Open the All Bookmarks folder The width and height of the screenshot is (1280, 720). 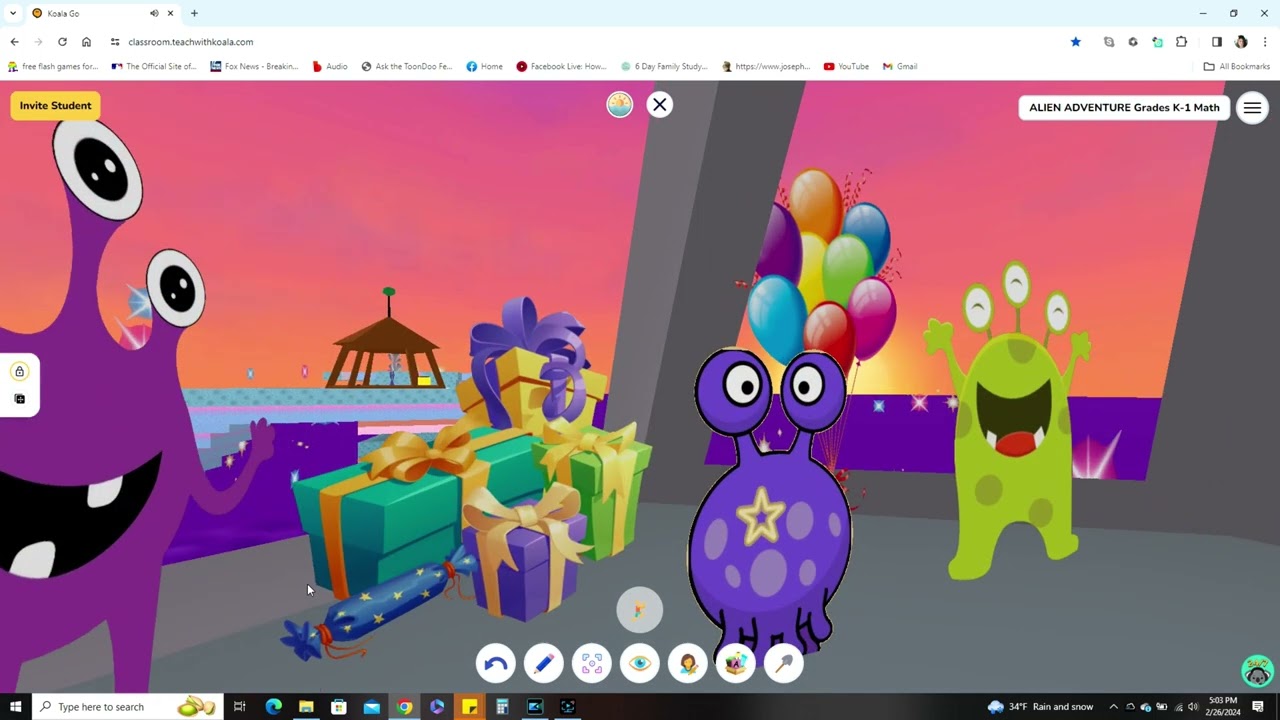[x=1237, y=67]
